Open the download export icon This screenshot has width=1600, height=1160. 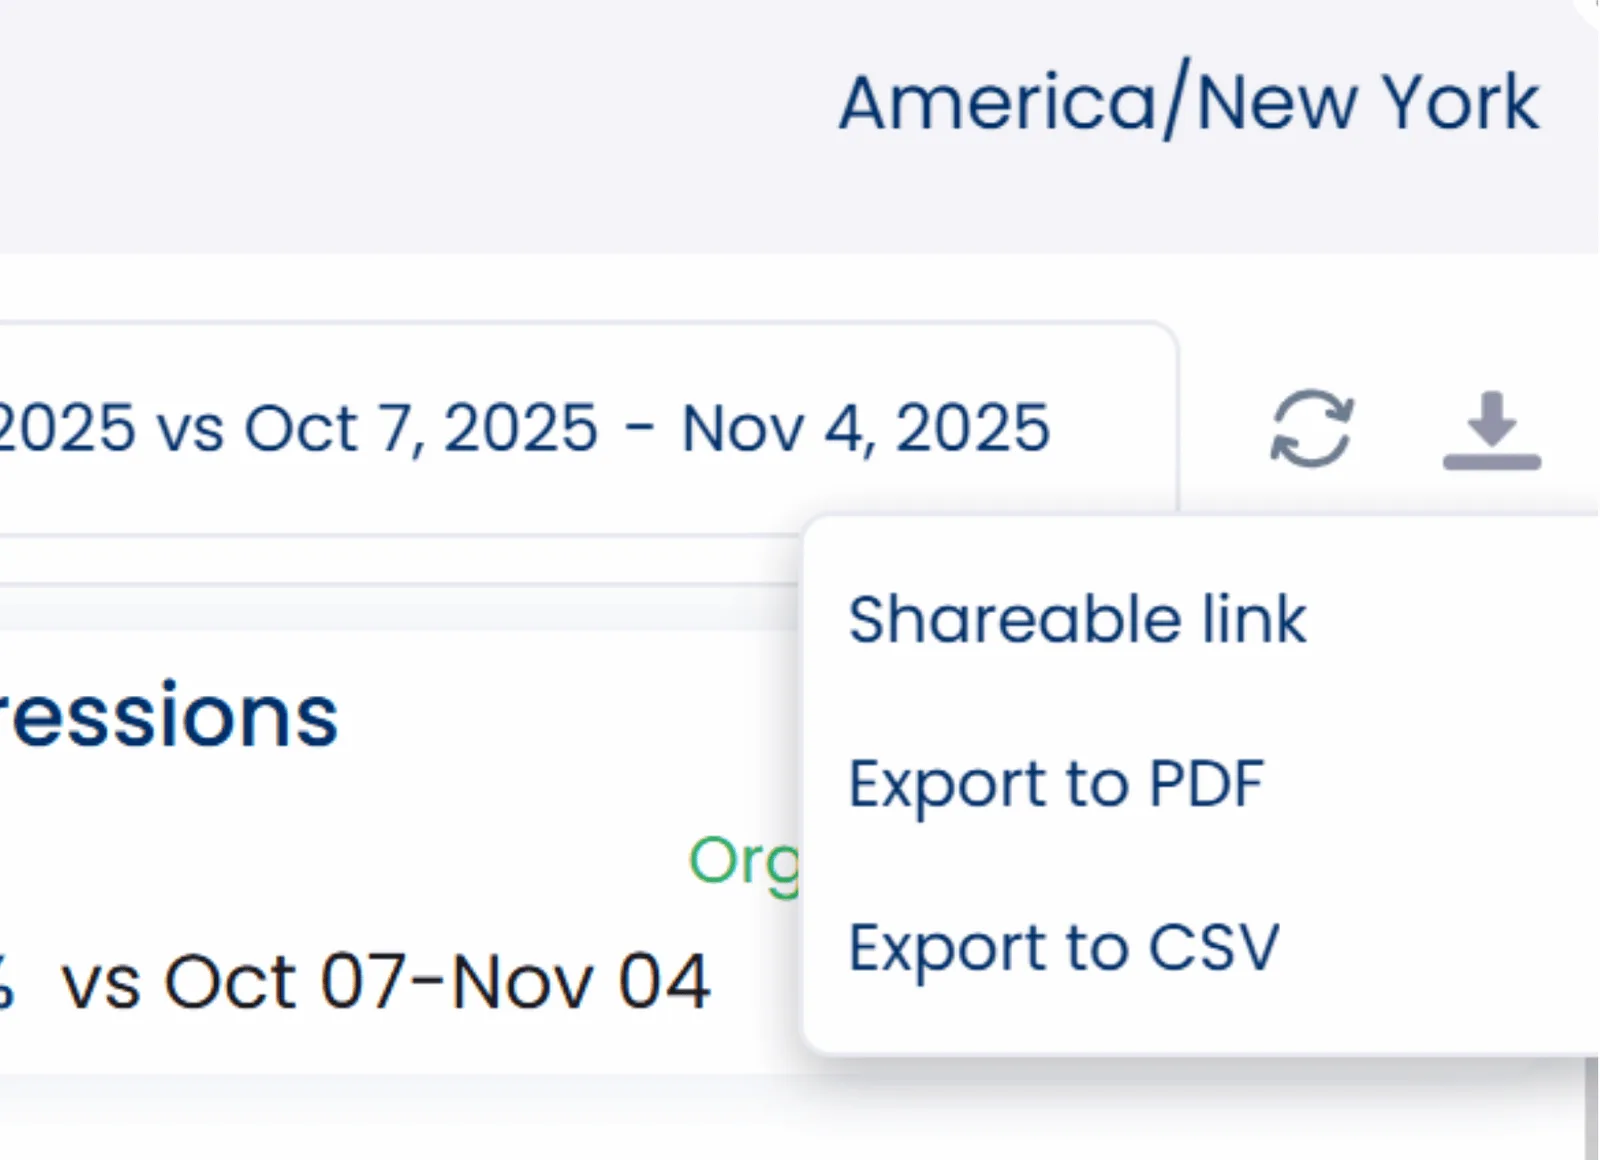pos(1491,431)
